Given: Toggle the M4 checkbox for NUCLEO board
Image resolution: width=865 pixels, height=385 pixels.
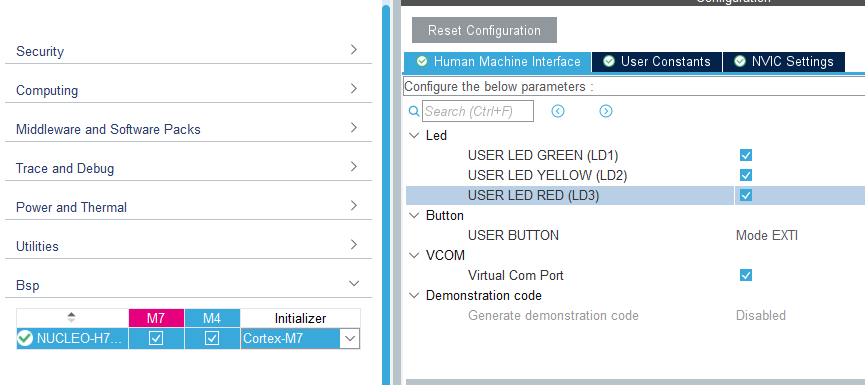Looking at the screenshot, I should pos(212,338).
